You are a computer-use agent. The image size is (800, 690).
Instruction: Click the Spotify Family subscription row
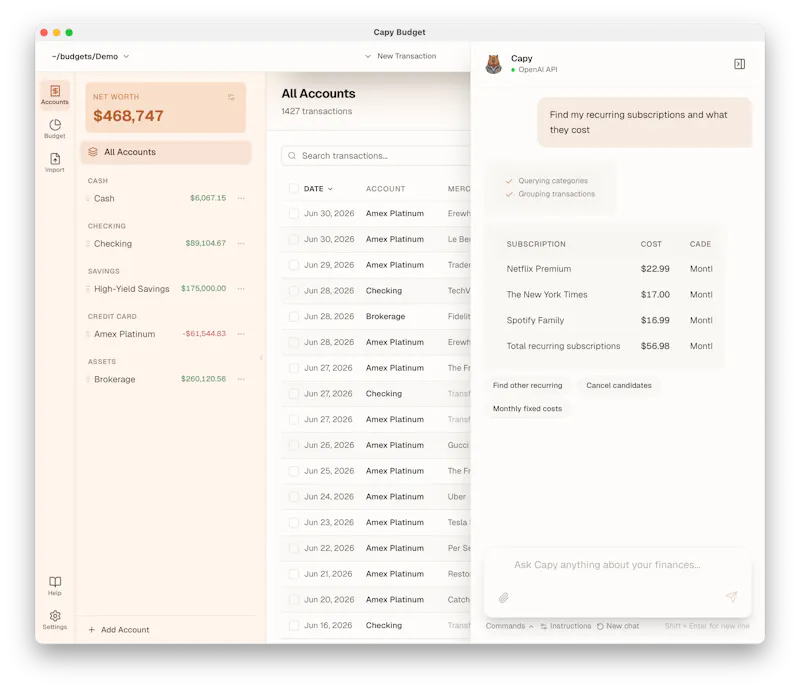coord(609,320)
